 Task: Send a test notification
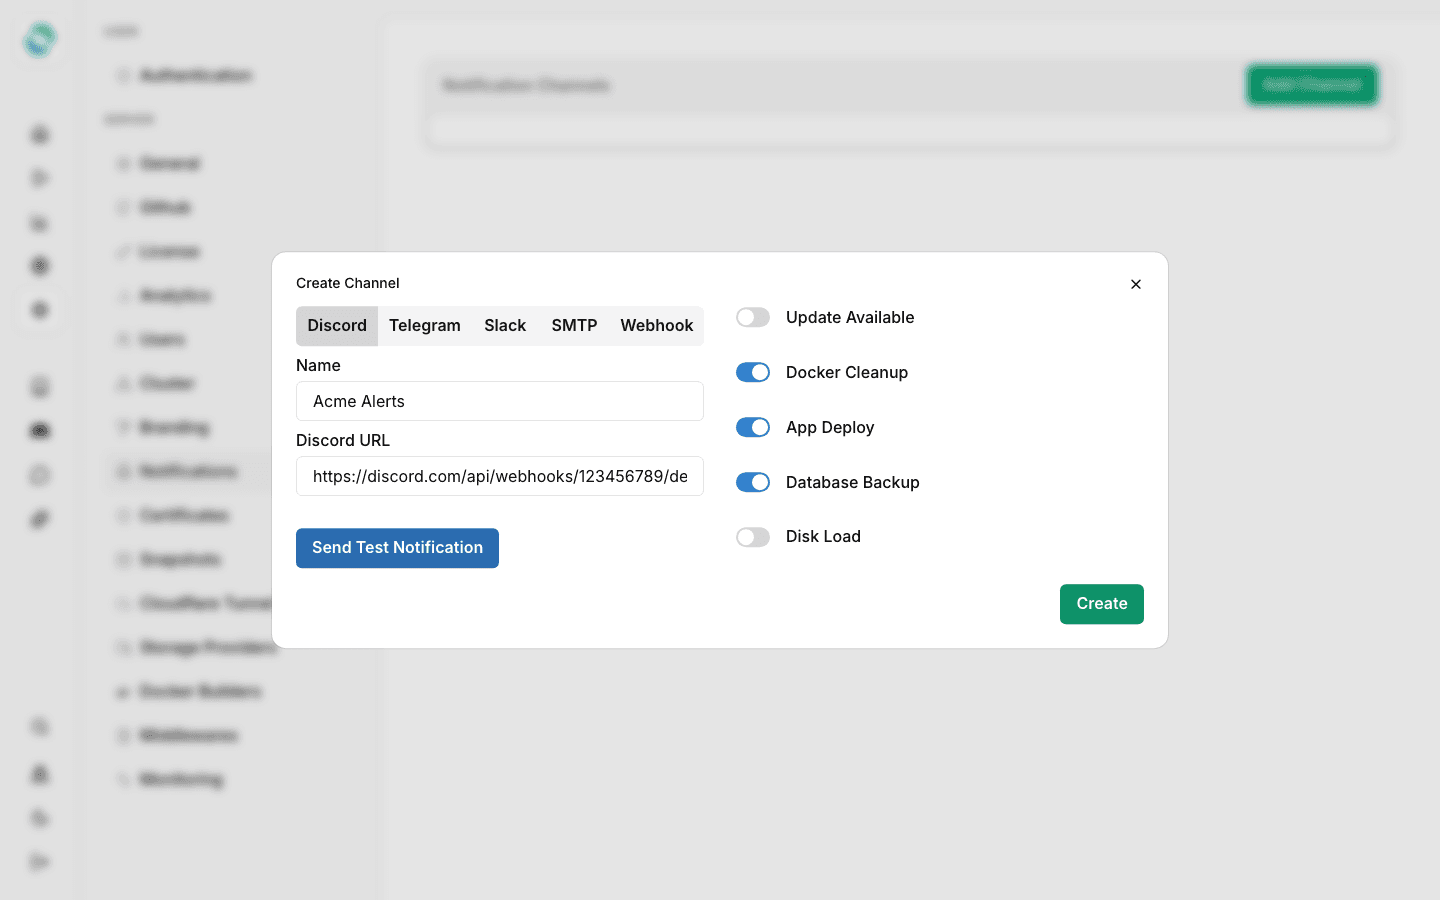pos(397,548)
